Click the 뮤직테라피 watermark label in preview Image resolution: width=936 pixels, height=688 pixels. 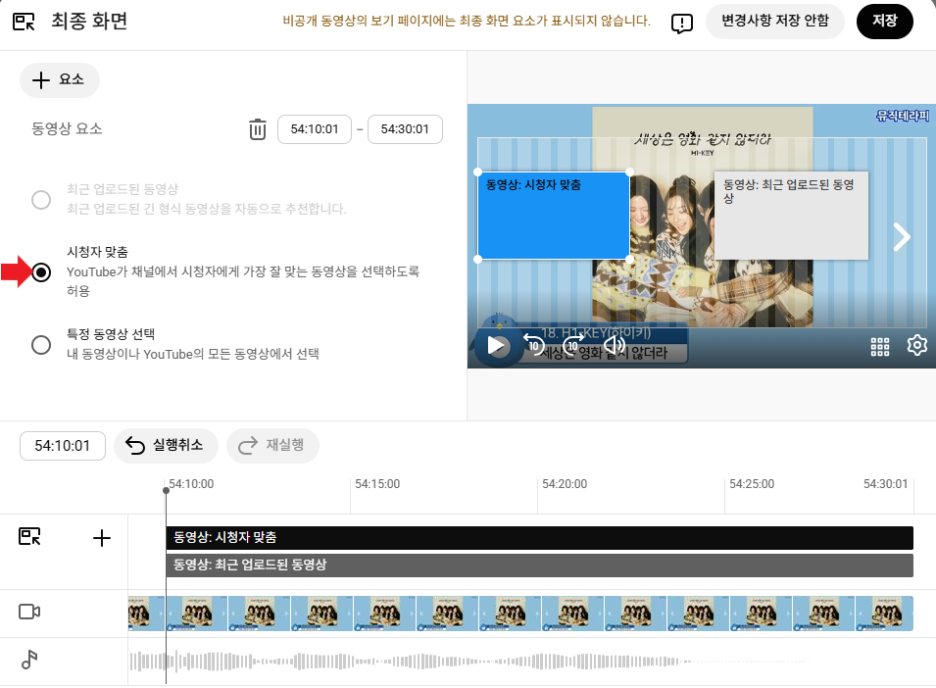pyautogui.click(x=902, y=116)
